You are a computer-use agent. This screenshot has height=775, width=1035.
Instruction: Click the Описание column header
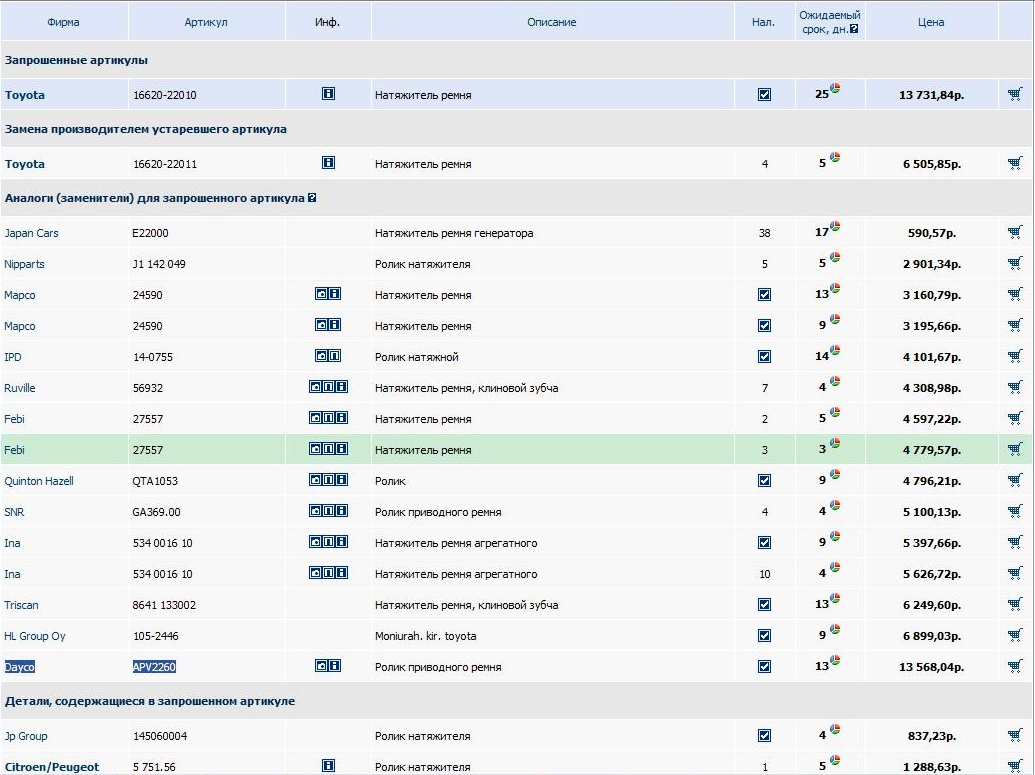pyautogui.click(x=551, y=22)
